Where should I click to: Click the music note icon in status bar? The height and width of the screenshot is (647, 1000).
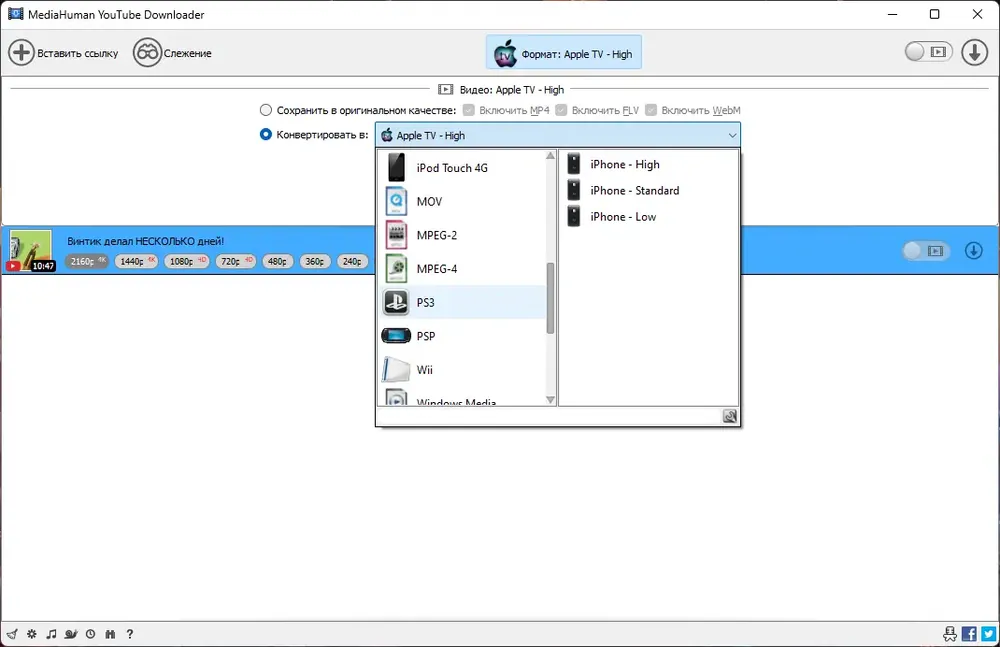coord(52,634)
